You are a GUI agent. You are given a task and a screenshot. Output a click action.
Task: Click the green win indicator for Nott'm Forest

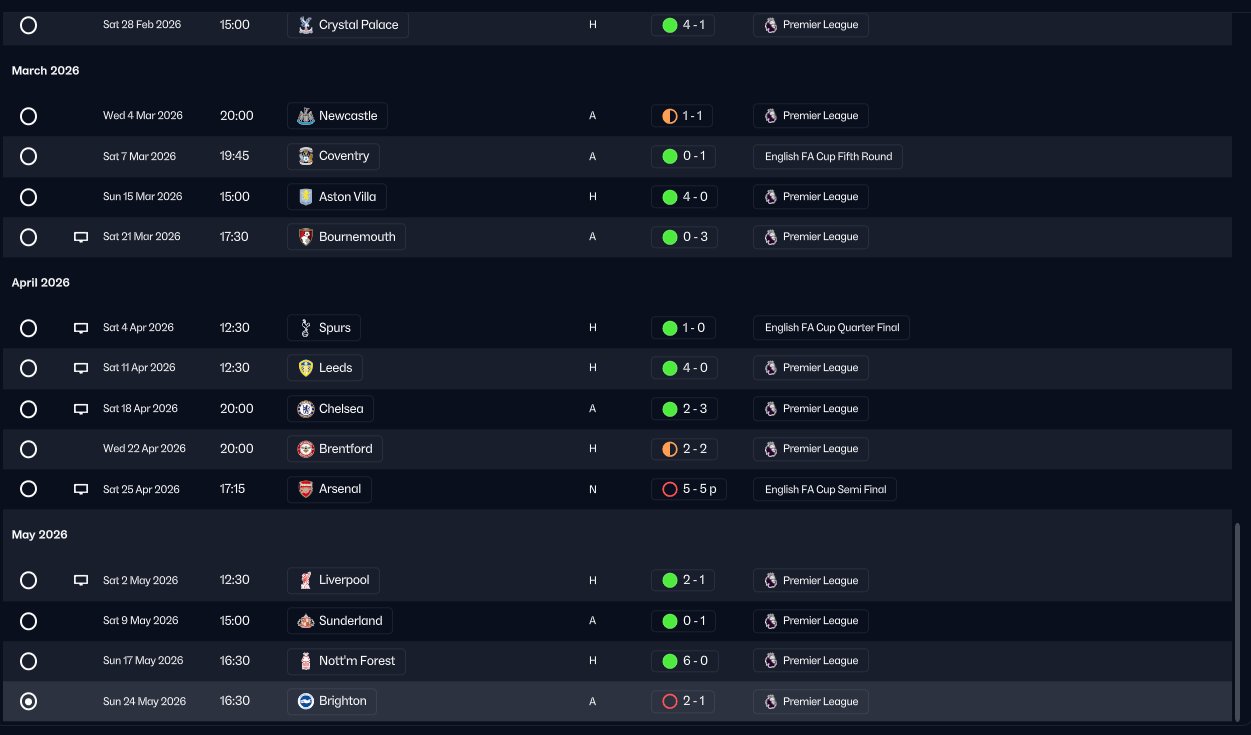[x=670, y=661]
